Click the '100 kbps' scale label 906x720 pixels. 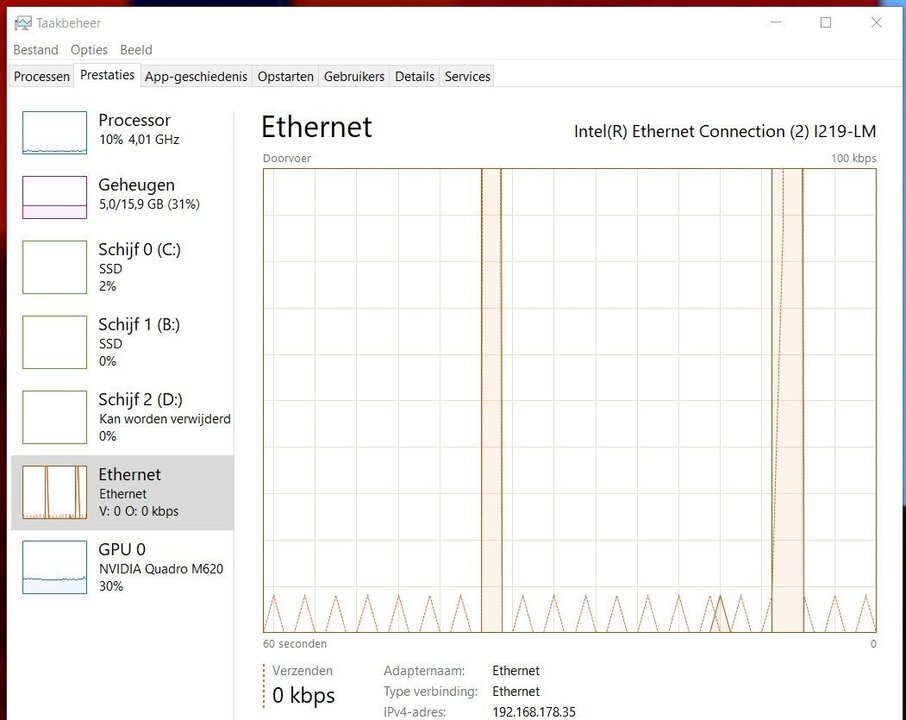854,158
